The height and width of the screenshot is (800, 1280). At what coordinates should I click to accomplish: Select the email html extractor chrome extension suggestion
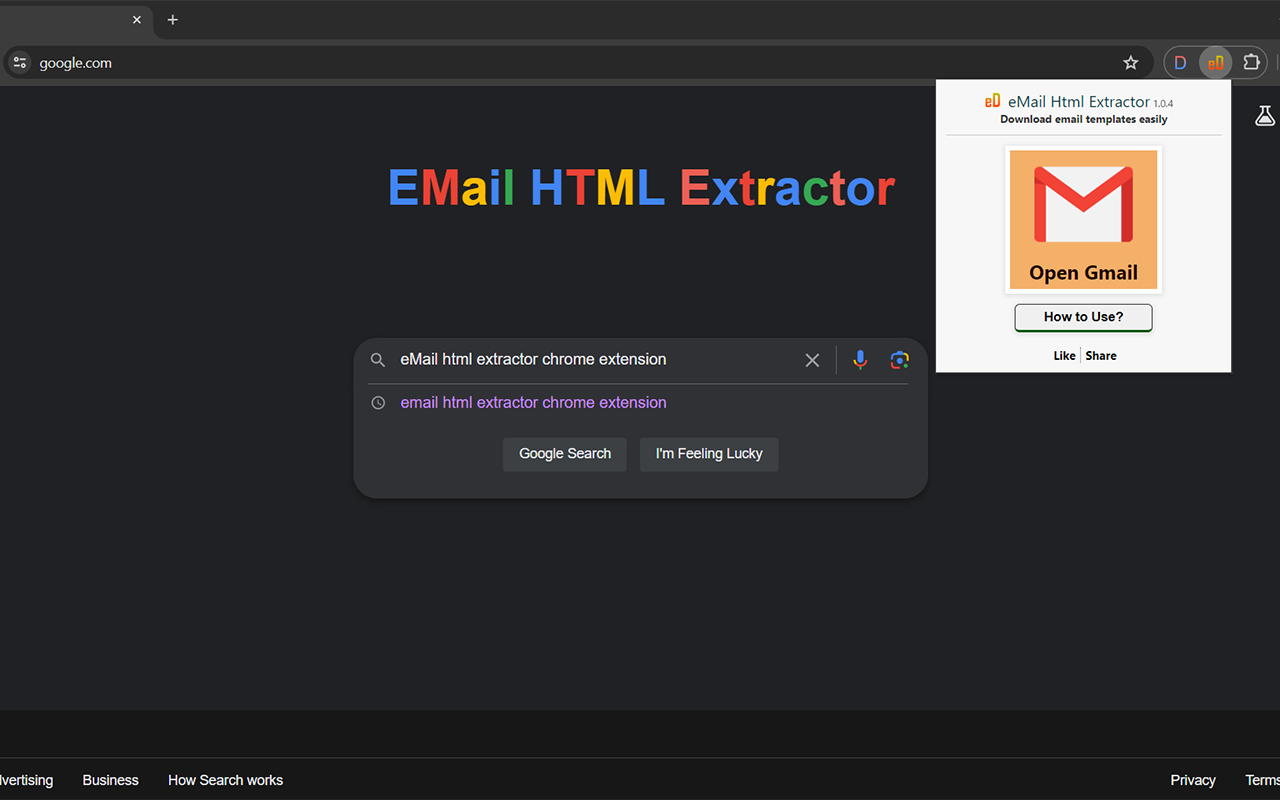(x=533, y=403)
